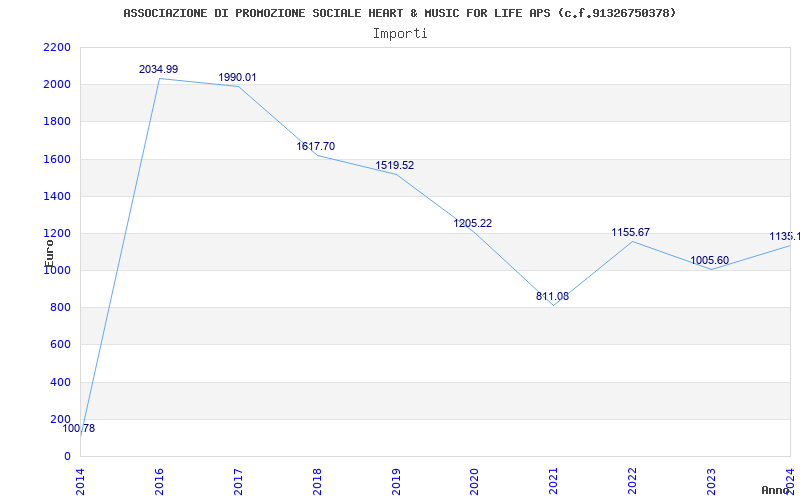
Task: Click the 2000 y-axis tick label
Action: [x=58, y=85]
